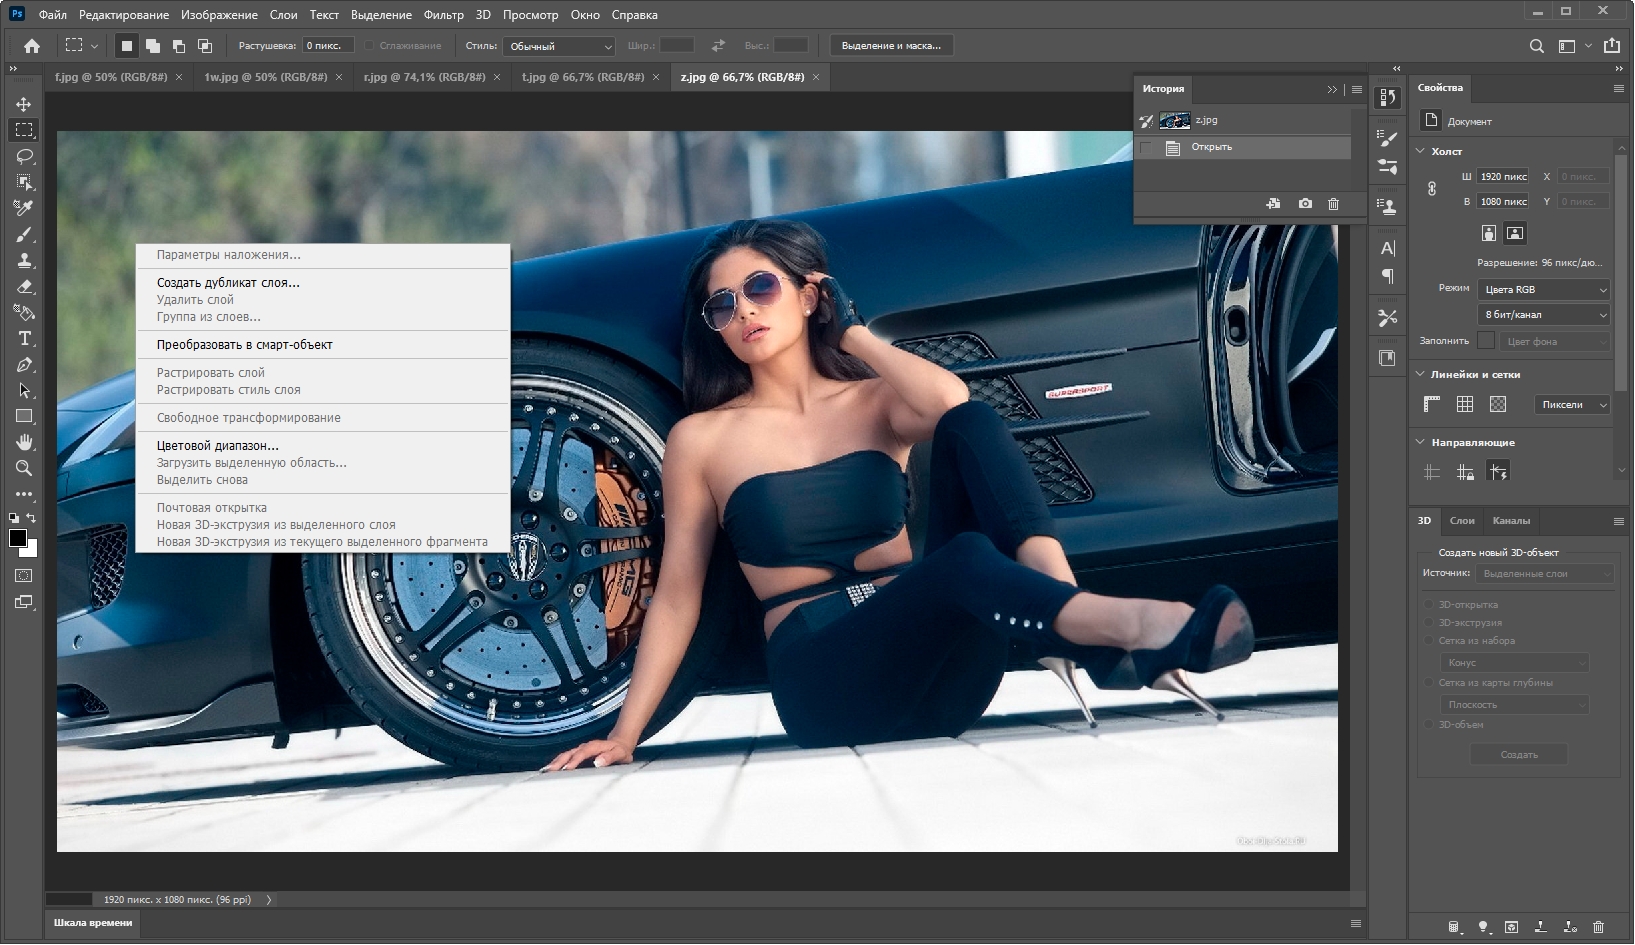Viewport: 1635px width, 945px height.
Task: Select the Lasso tool
Action: pyautogui.click(x=24, y=156)
